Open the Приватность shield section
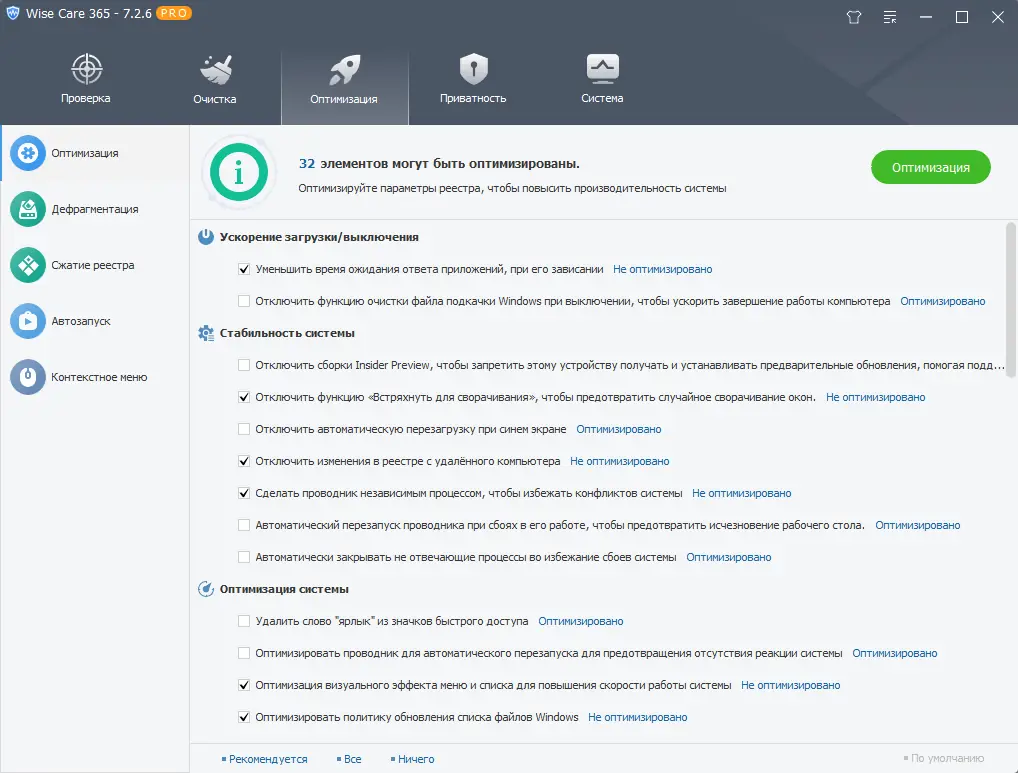 [x=473, y=75]
